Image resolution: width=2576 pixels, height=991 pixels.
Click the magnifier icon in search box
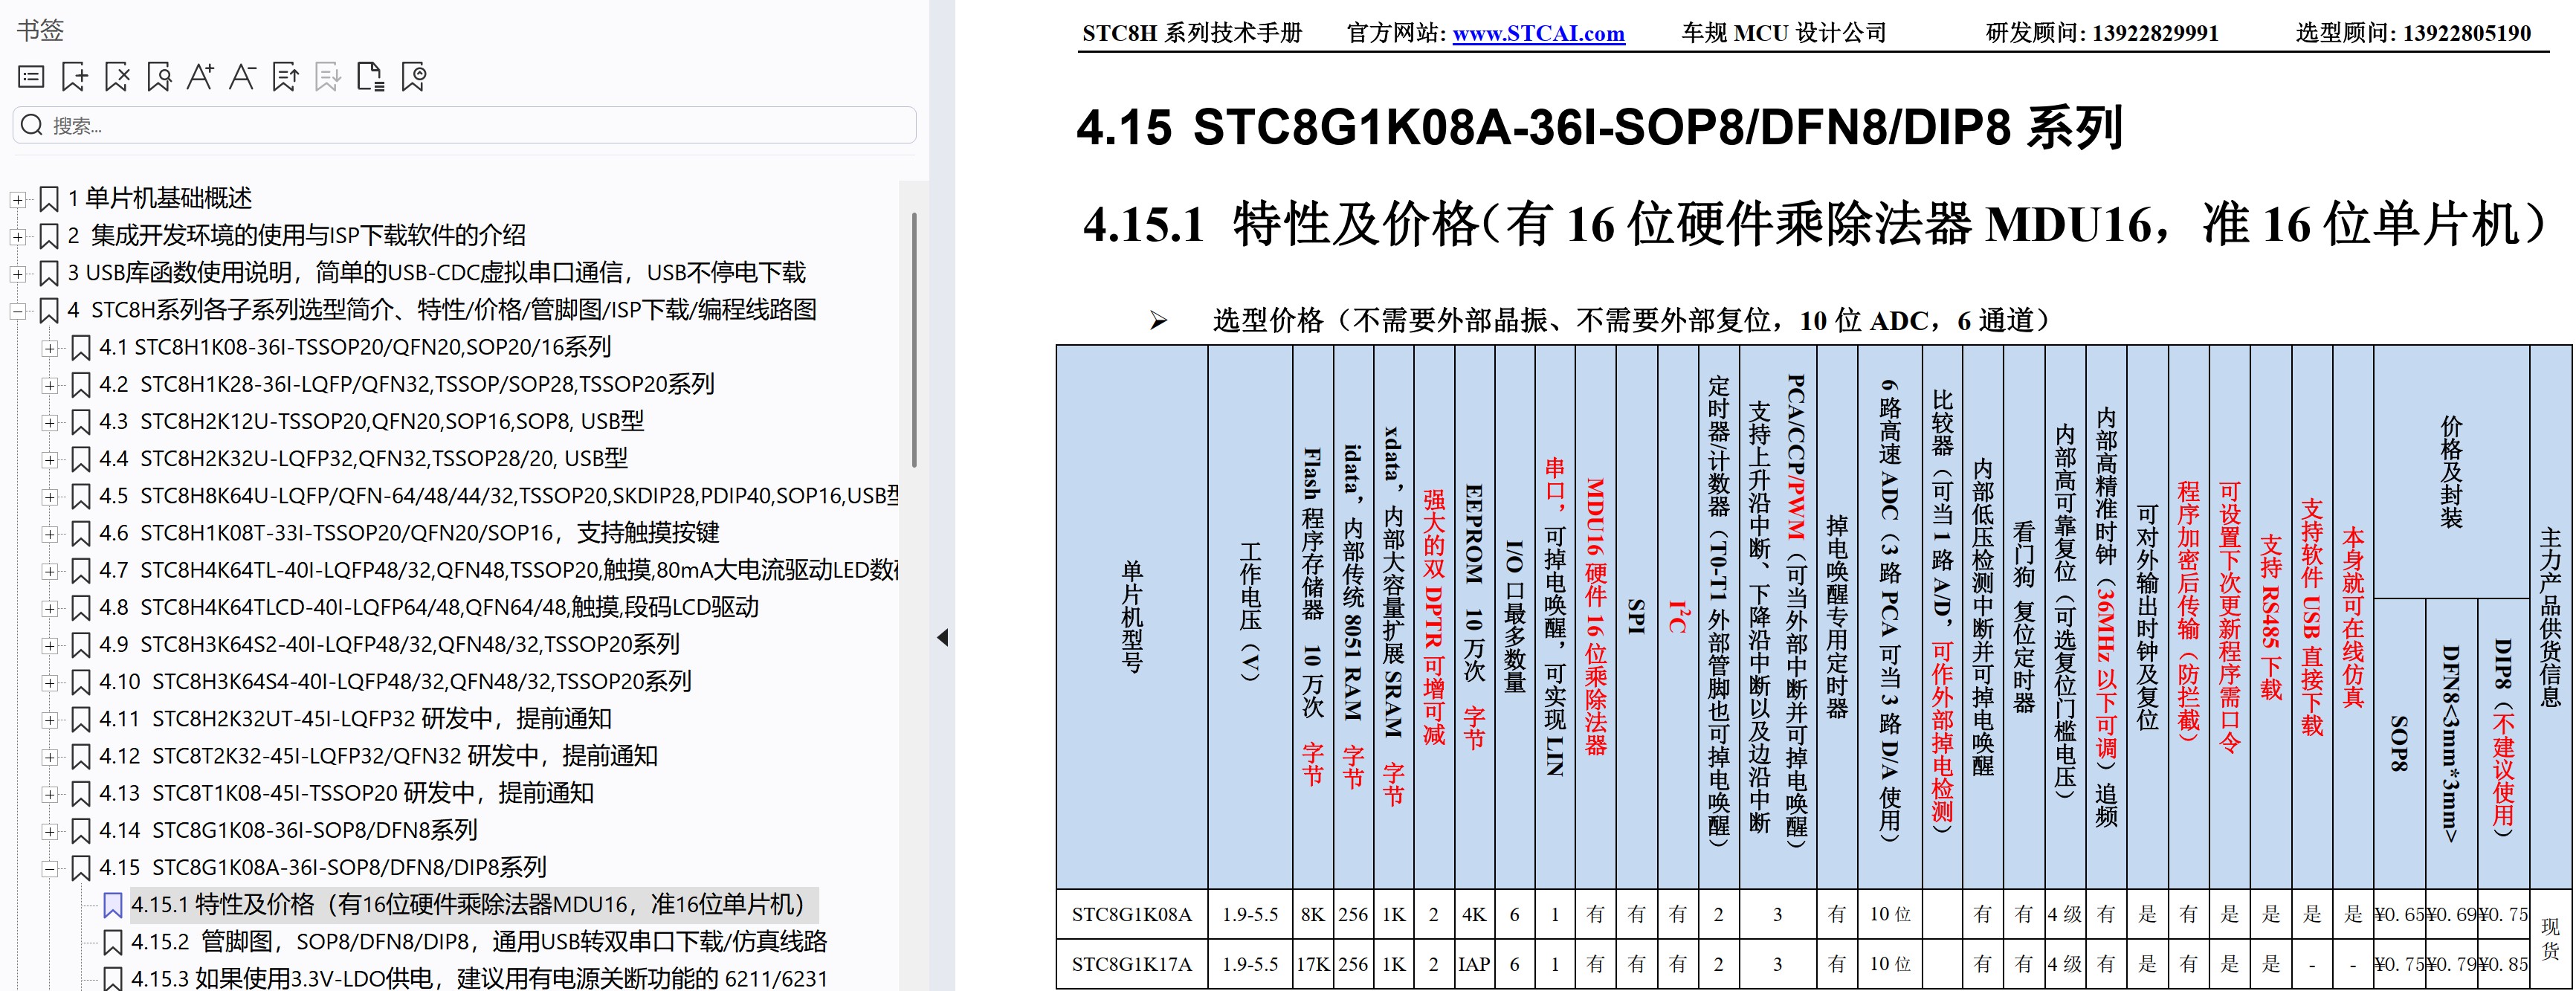pos(32,125)
